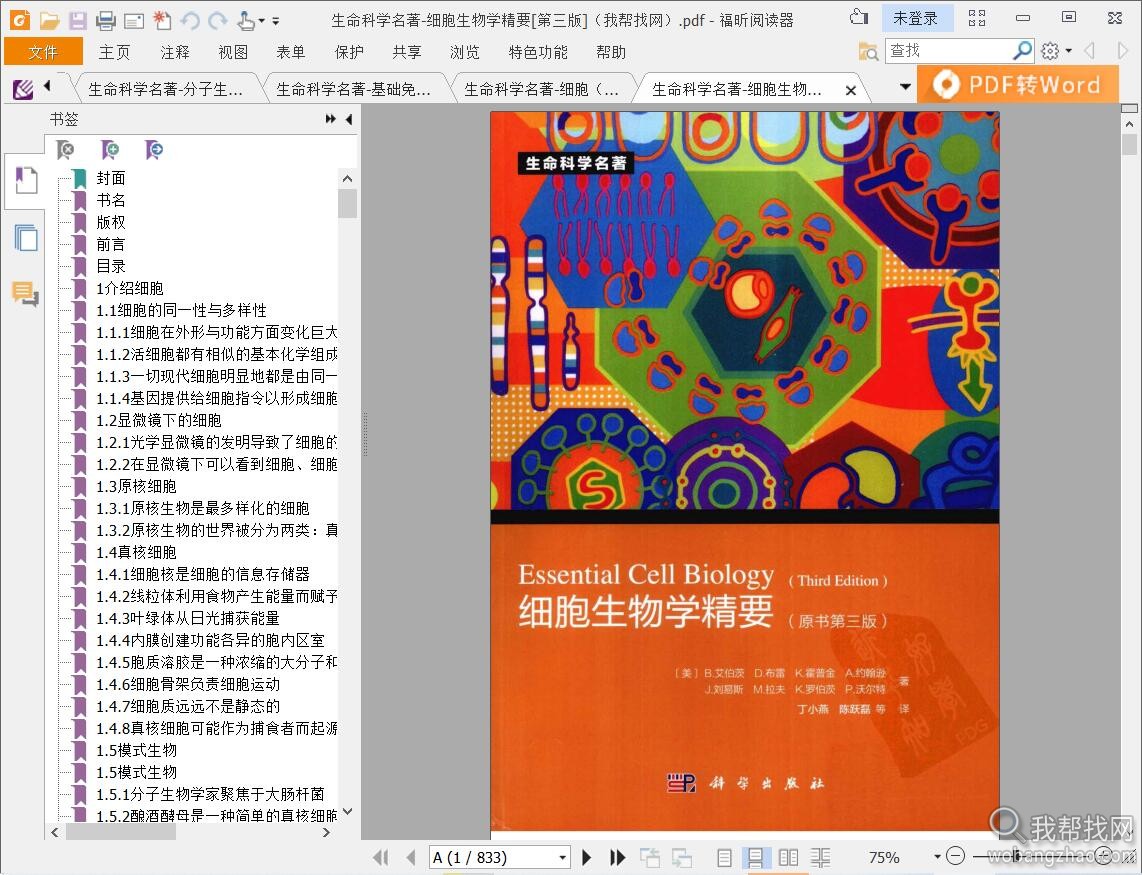Open the customize quick access toolbar arrow

276,21
